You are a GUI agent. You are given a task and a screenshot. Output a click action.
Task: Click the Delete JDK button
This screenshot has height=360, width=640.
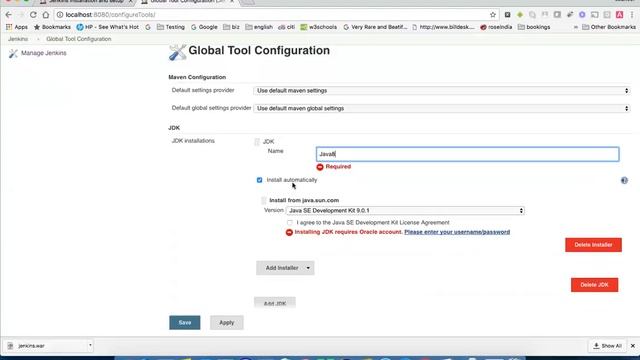click(x=594, y=285)
